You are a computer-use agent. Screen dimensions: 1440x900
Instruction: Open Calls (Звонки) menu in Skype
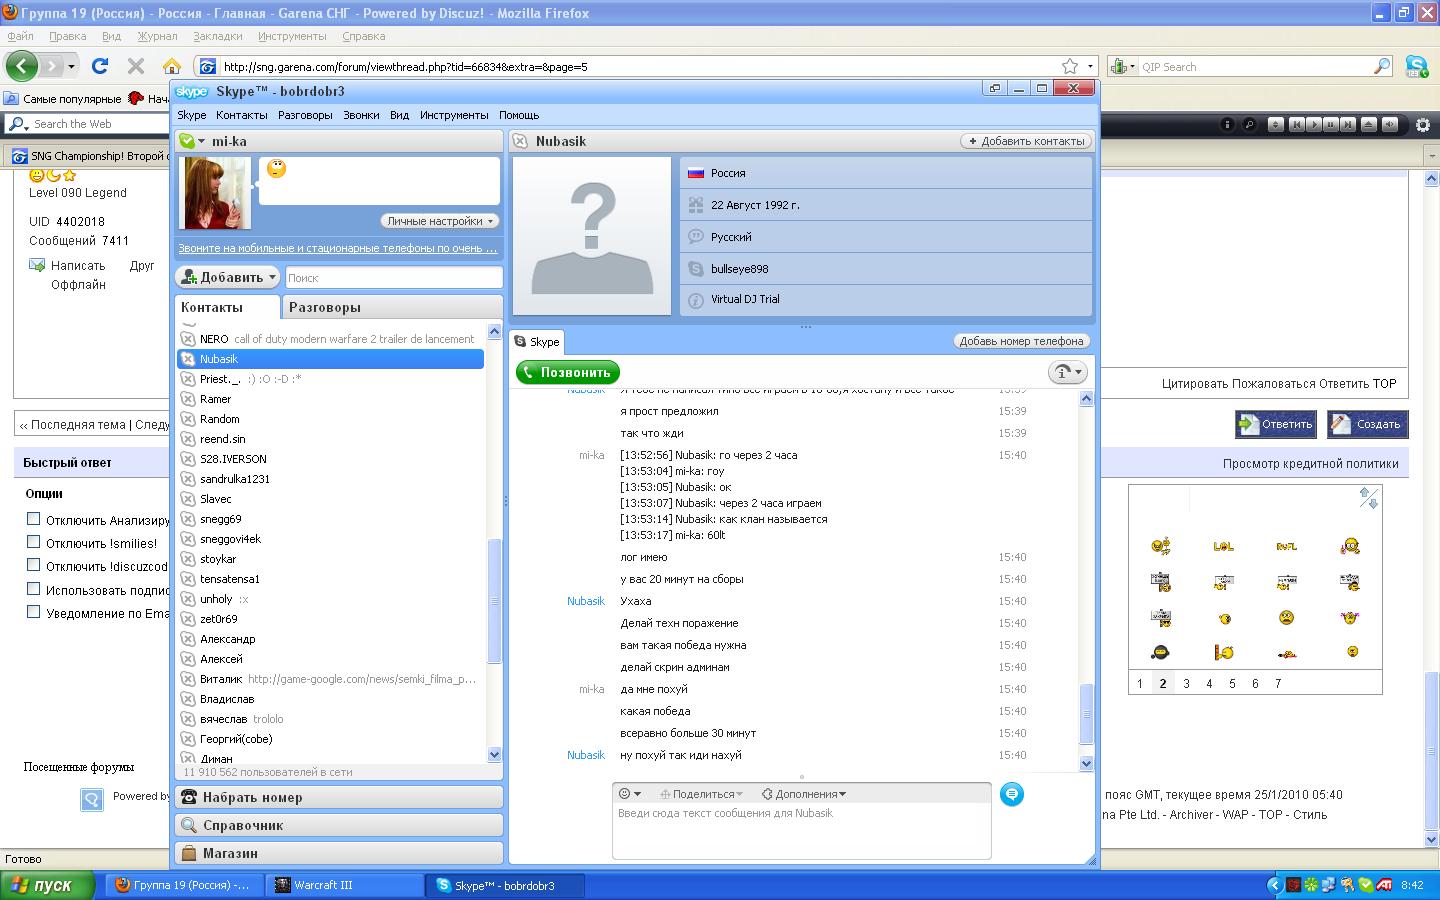[x=361, y=115]
